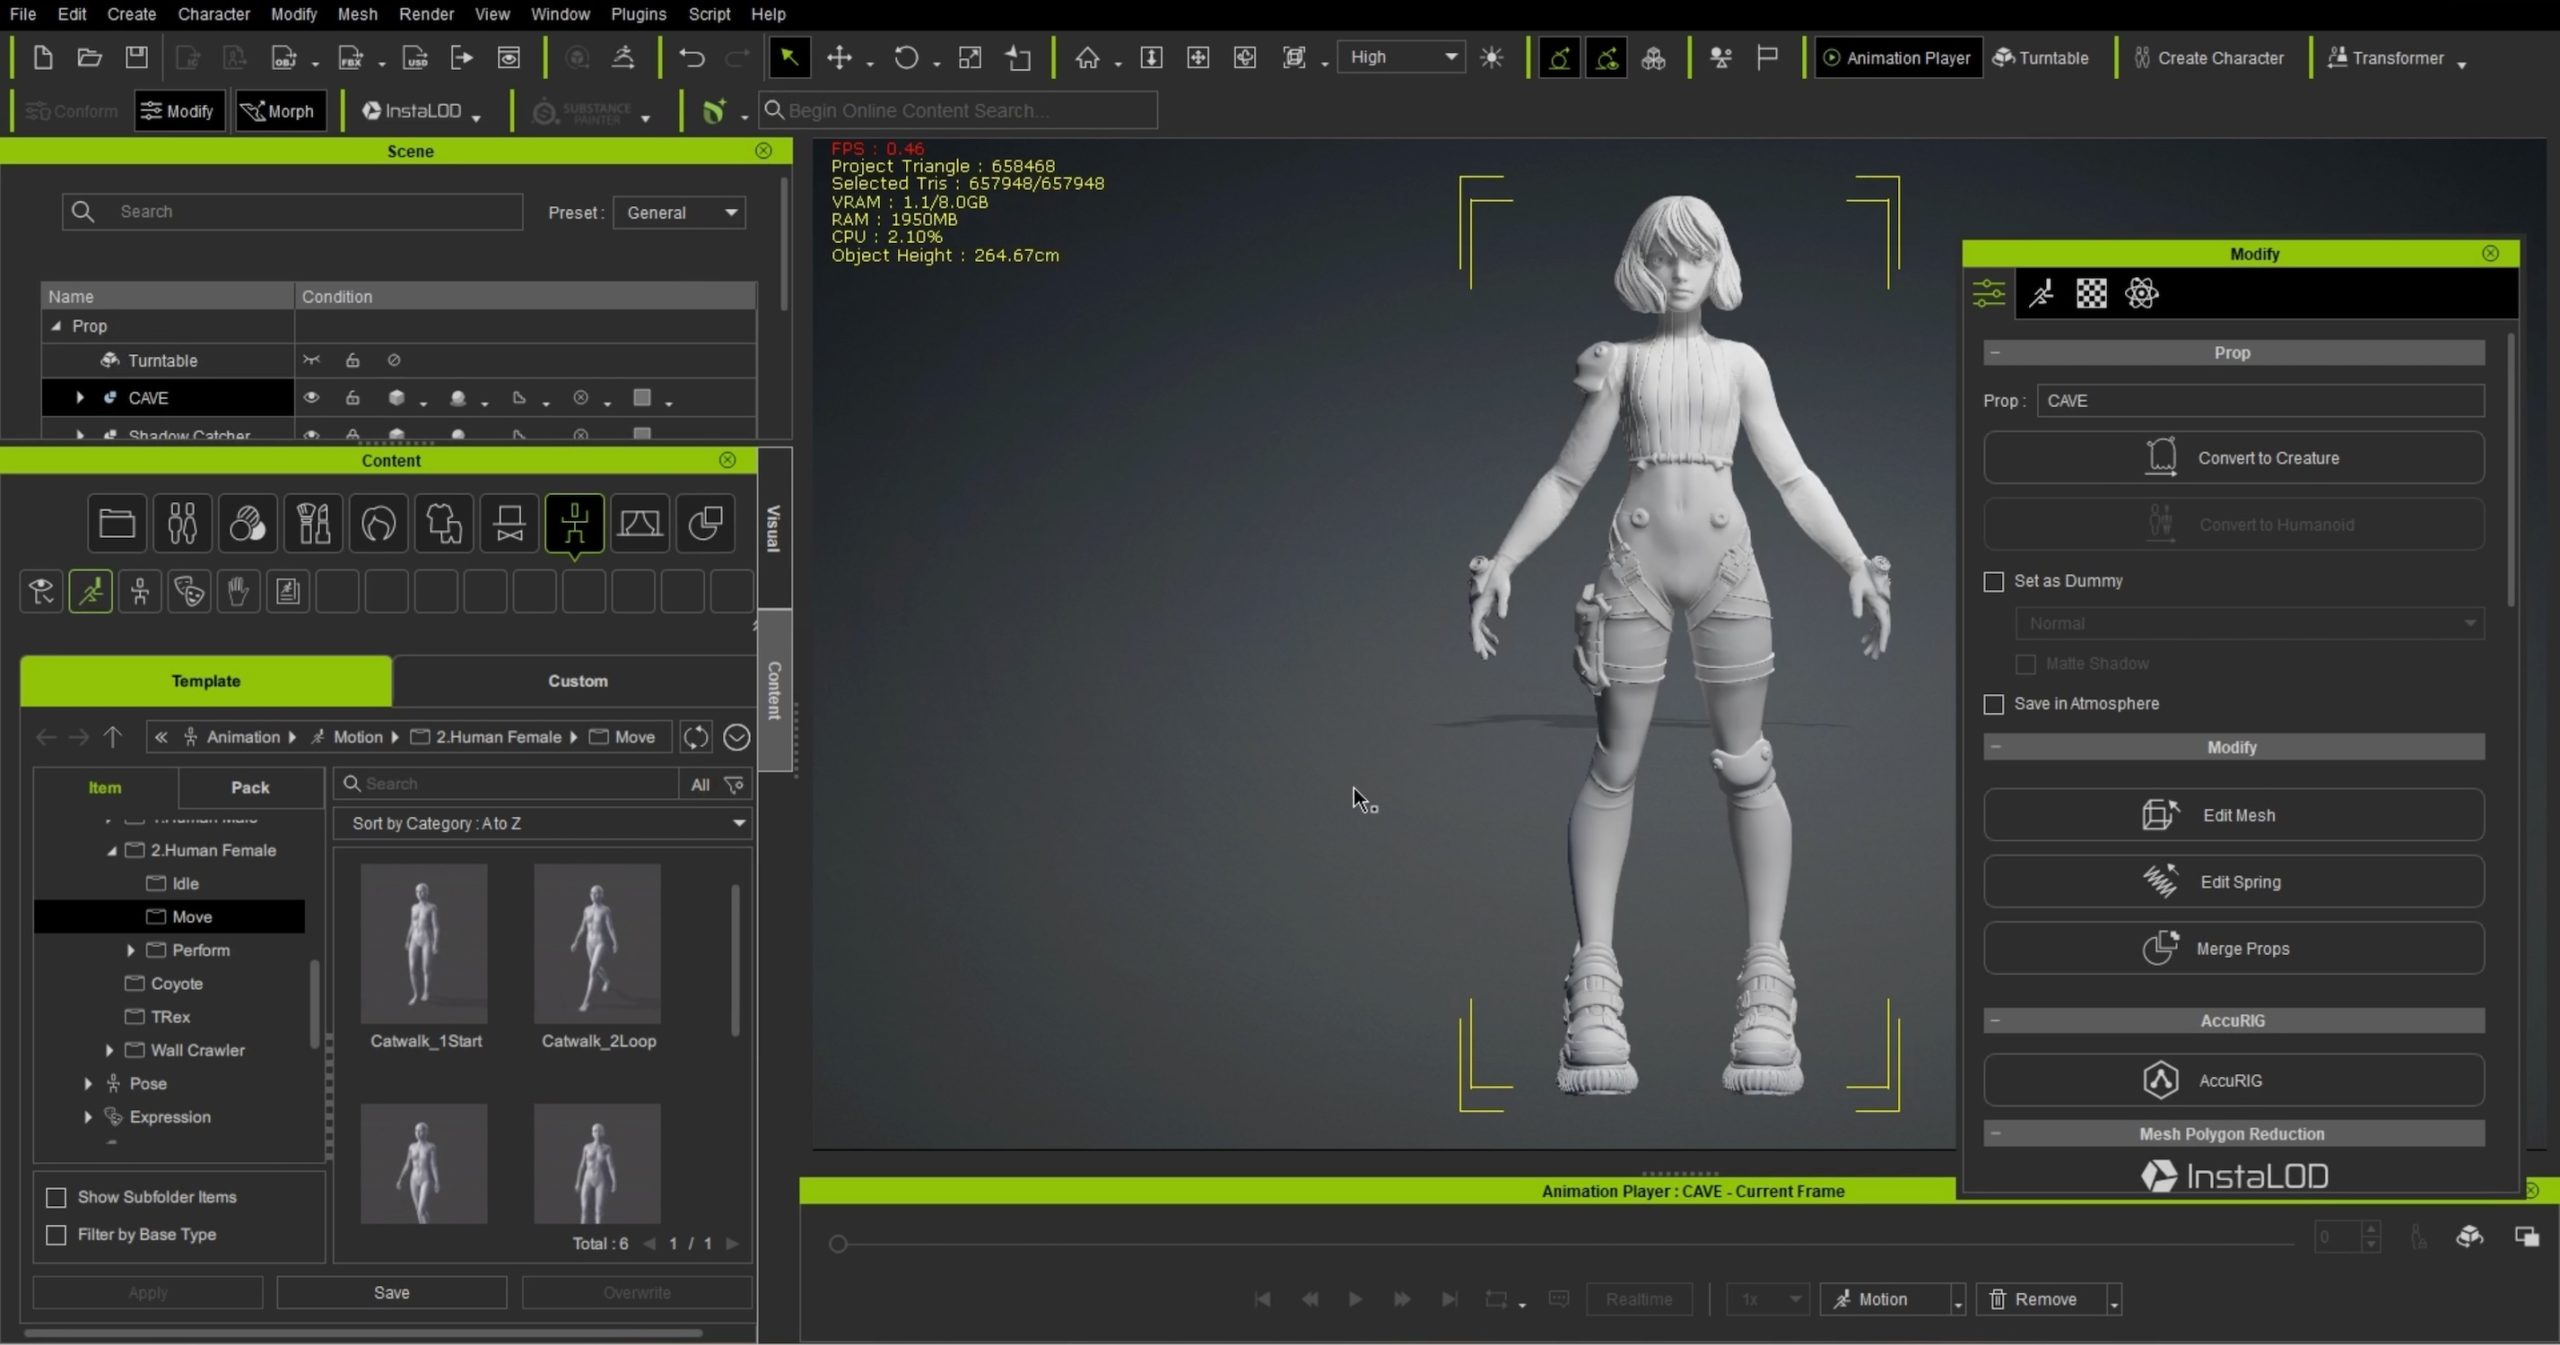Open the Preset General dropdown
Viewport: 2560px width, 1345px height.
pos(679,213)
